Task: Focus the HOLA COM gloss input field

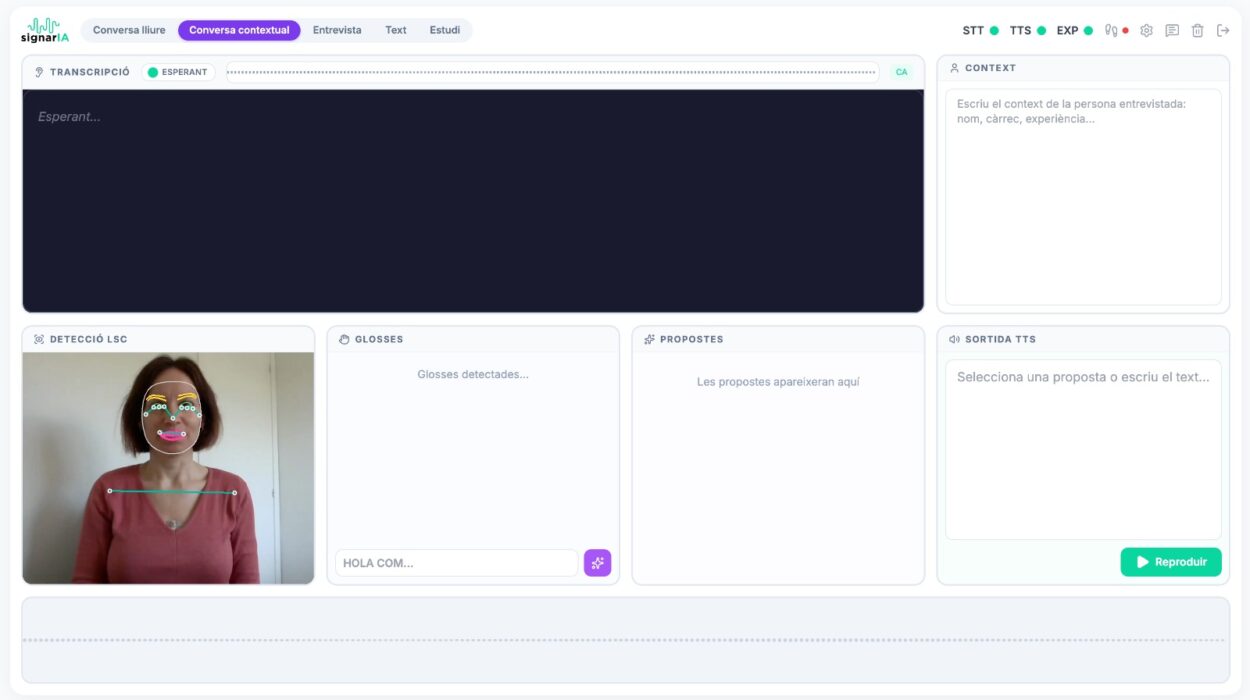Action: (456, 563)
